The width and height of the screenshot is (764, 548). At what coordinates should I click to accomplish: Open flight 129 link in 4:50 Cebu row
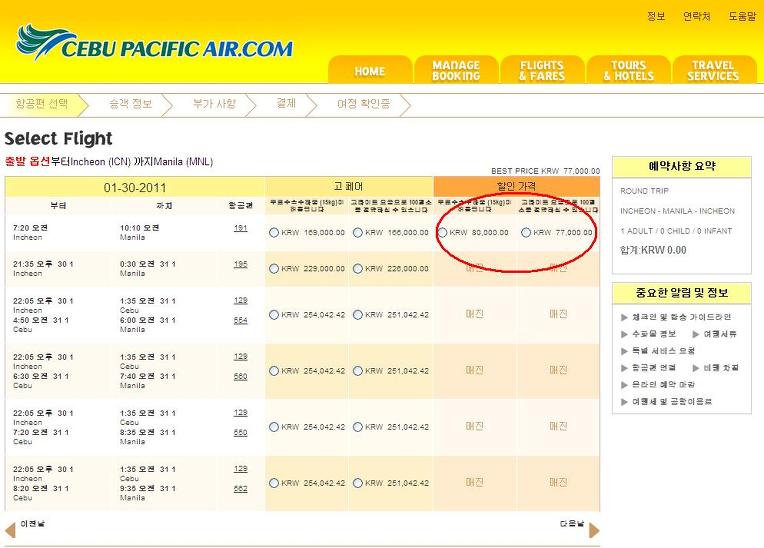click(x=241, y=301)
